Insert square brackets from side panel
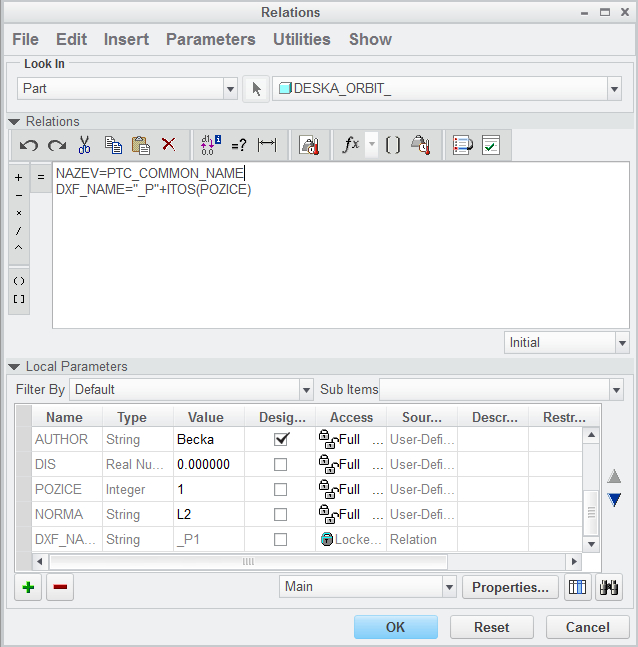Screen dimensions: 638x647 tap(19, 299)
